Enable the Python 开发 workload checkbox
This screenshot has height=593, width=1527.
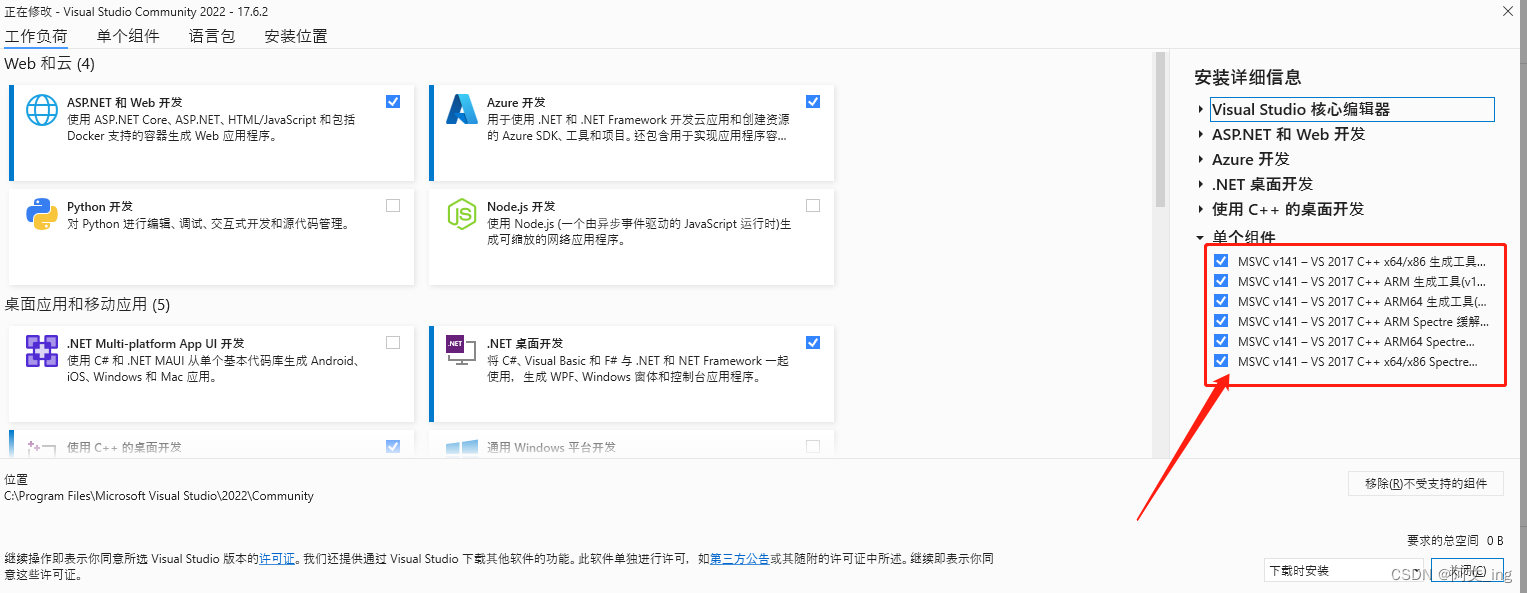tap(392, 205)
